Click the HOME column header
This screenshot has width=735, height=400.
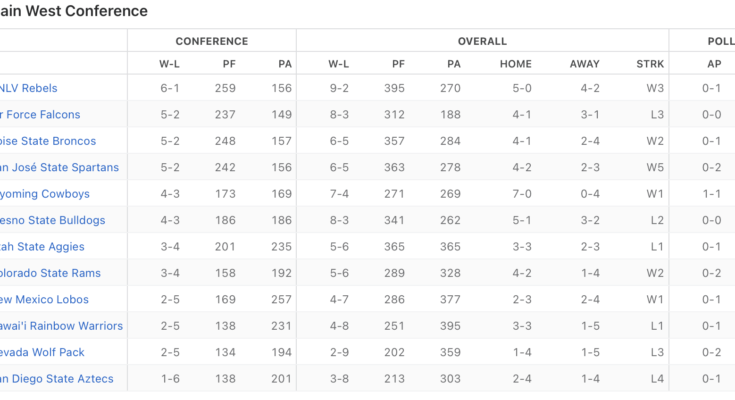(522, 65)
